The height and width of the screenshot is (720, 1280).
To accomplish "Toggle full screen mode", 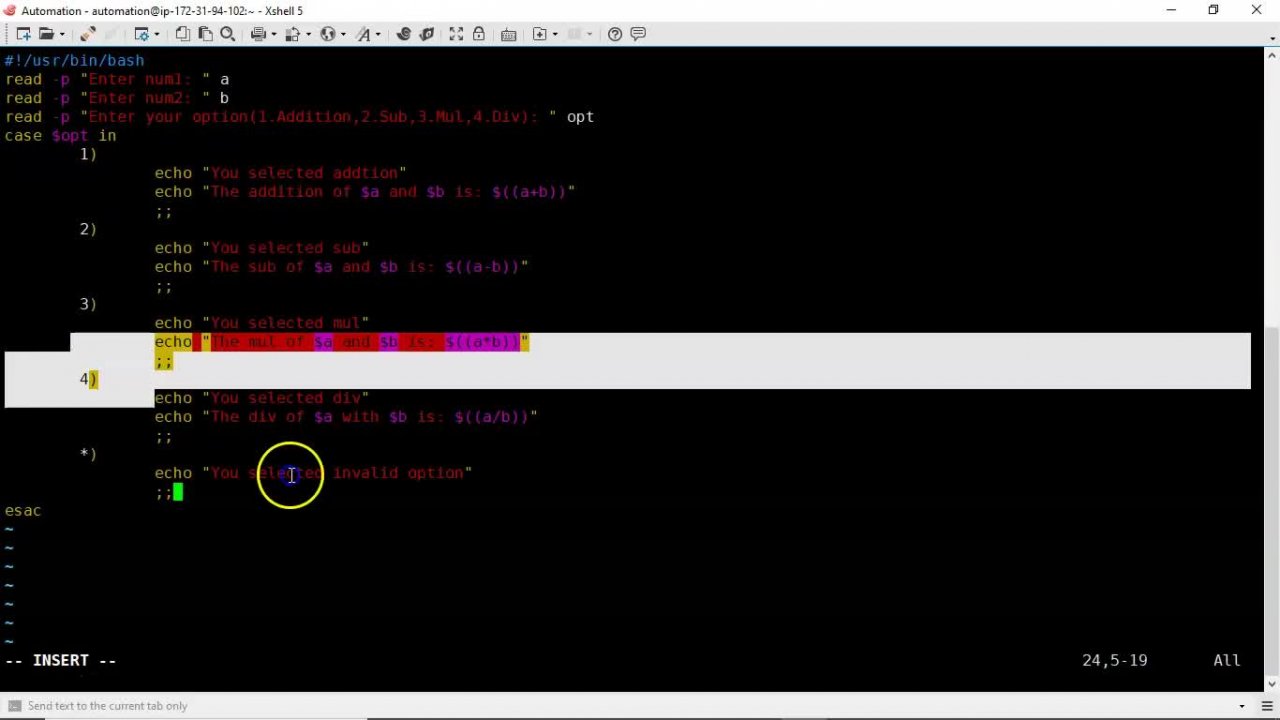I will (x=454, y=34).
